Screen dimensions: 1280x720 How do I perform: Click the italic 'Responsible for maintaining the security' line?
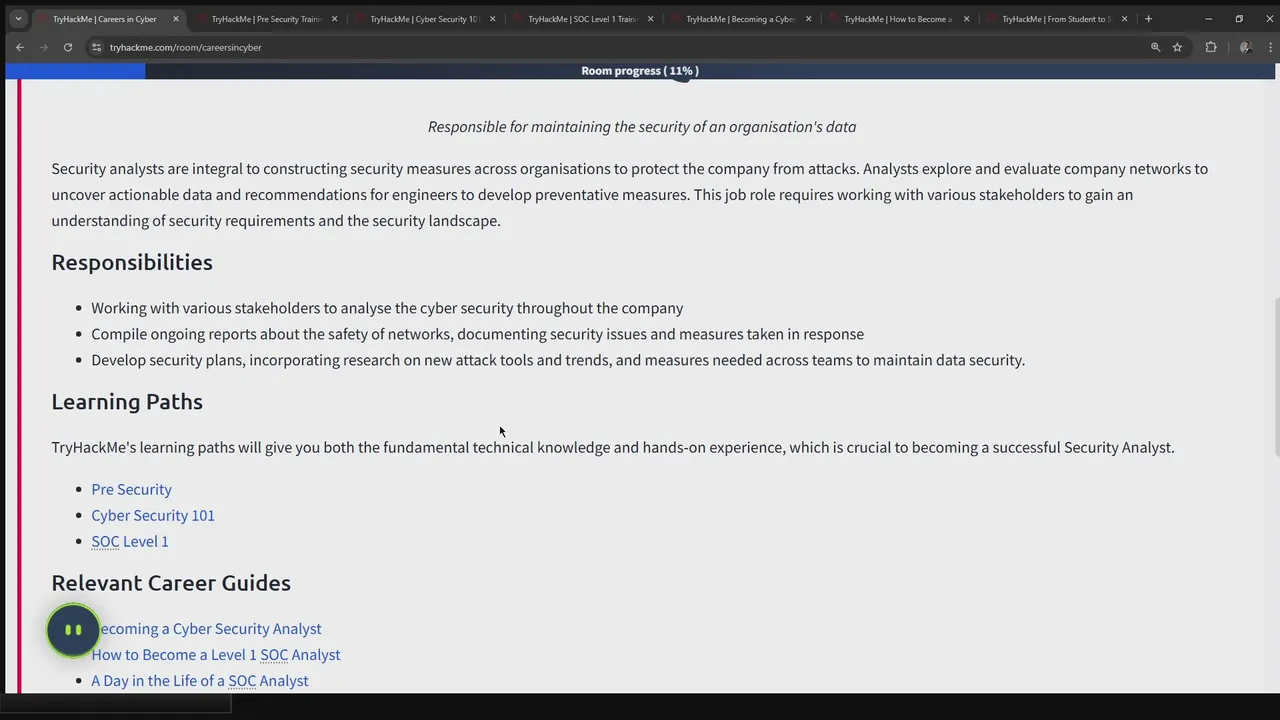(x=642, y=127)
